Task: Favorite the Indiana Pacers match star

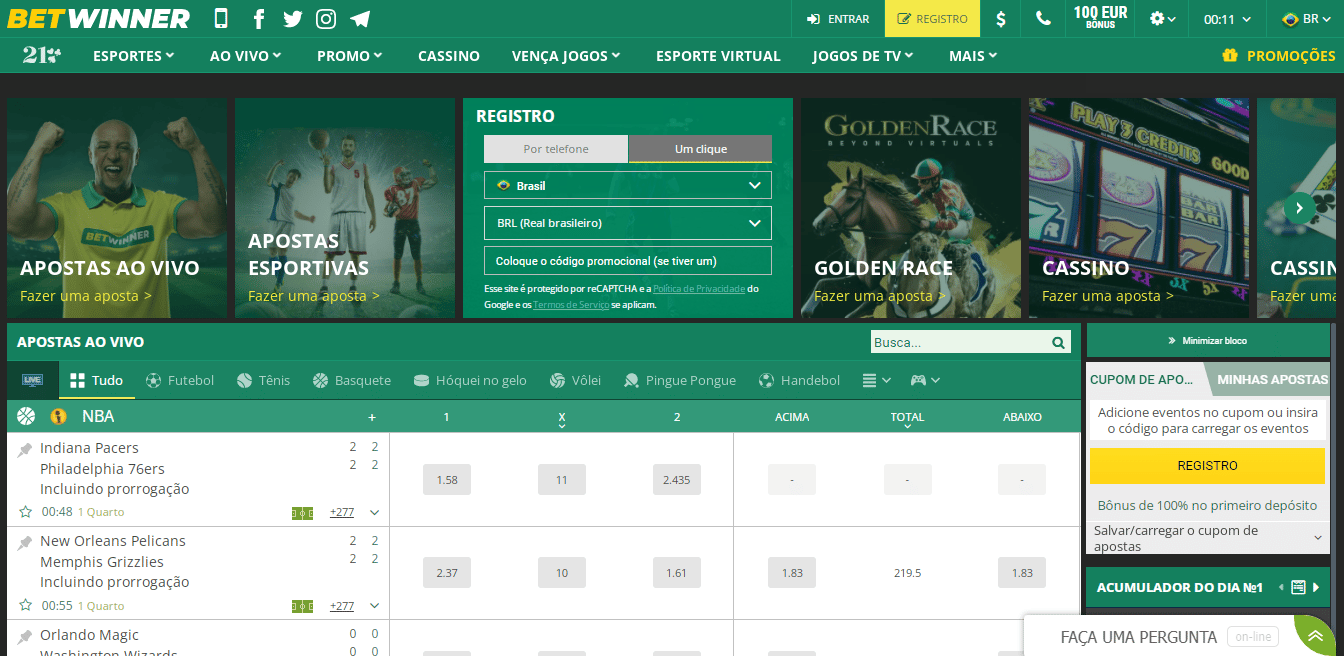Action: click(26, 512)
